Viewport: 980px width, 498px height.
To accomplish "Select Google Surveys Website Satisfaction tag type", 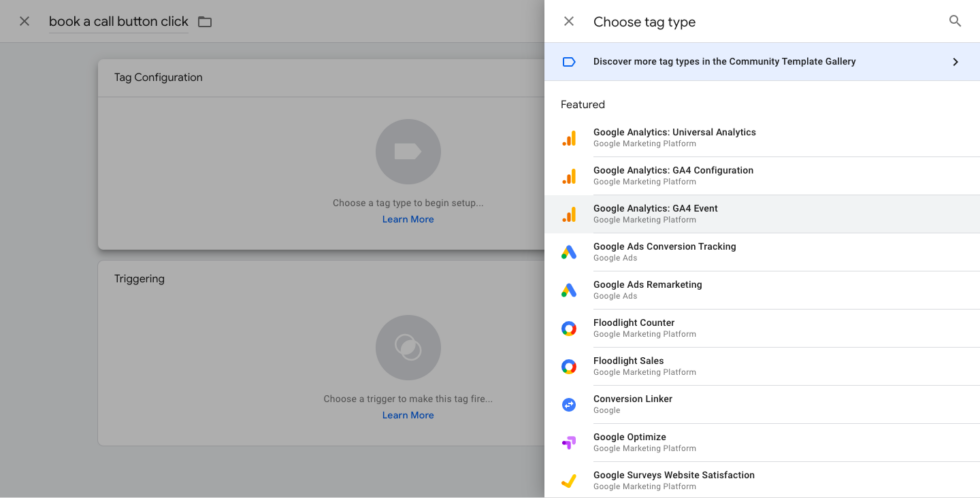I will click(x=762, y=480).
